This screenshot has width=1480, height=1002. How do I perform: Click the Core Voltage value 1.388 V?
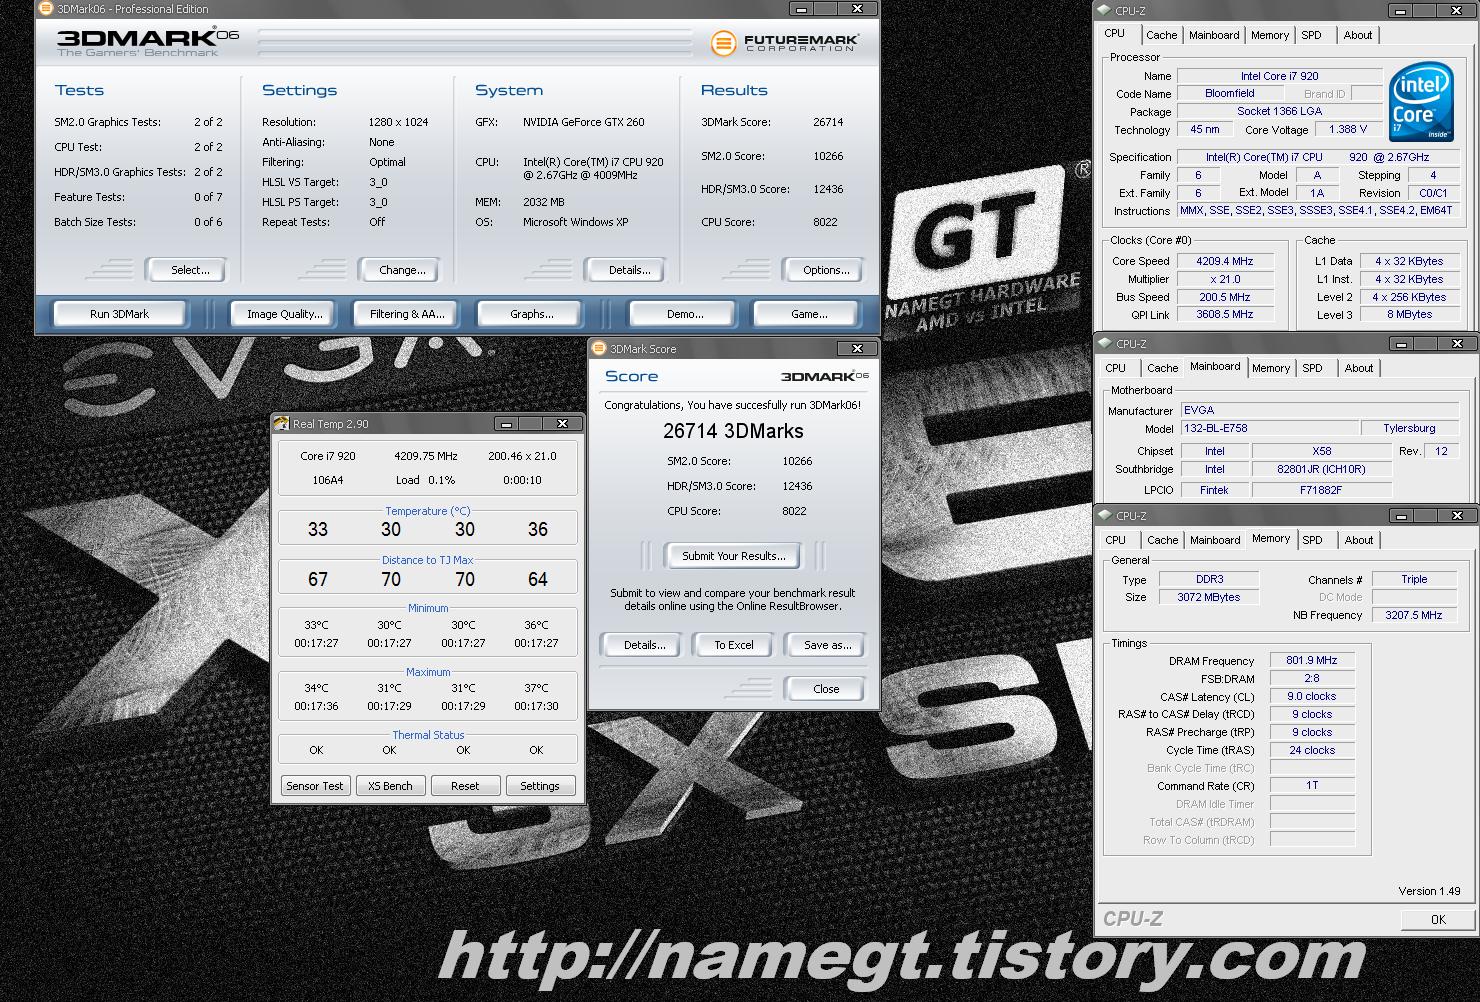[1348, 129]
